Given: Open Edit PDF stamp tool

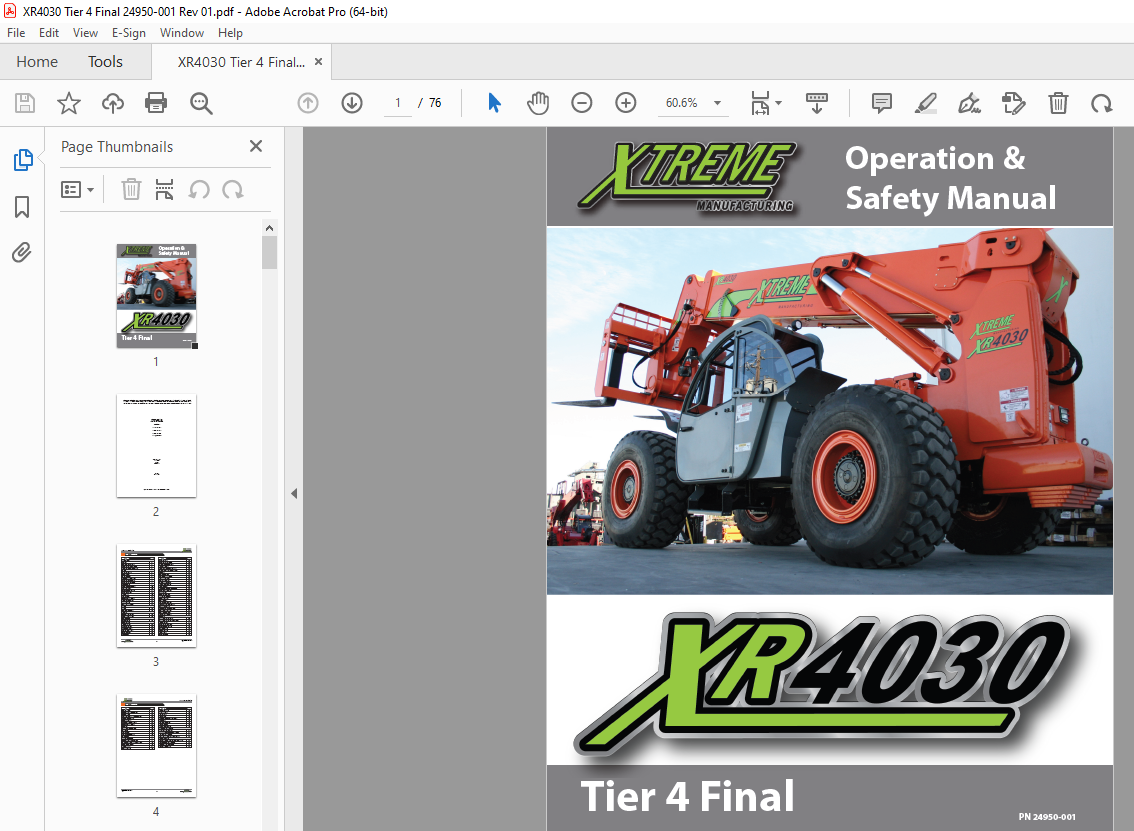Looking at the screenshot, I should pyautogui.click(x=1014, y=103).
